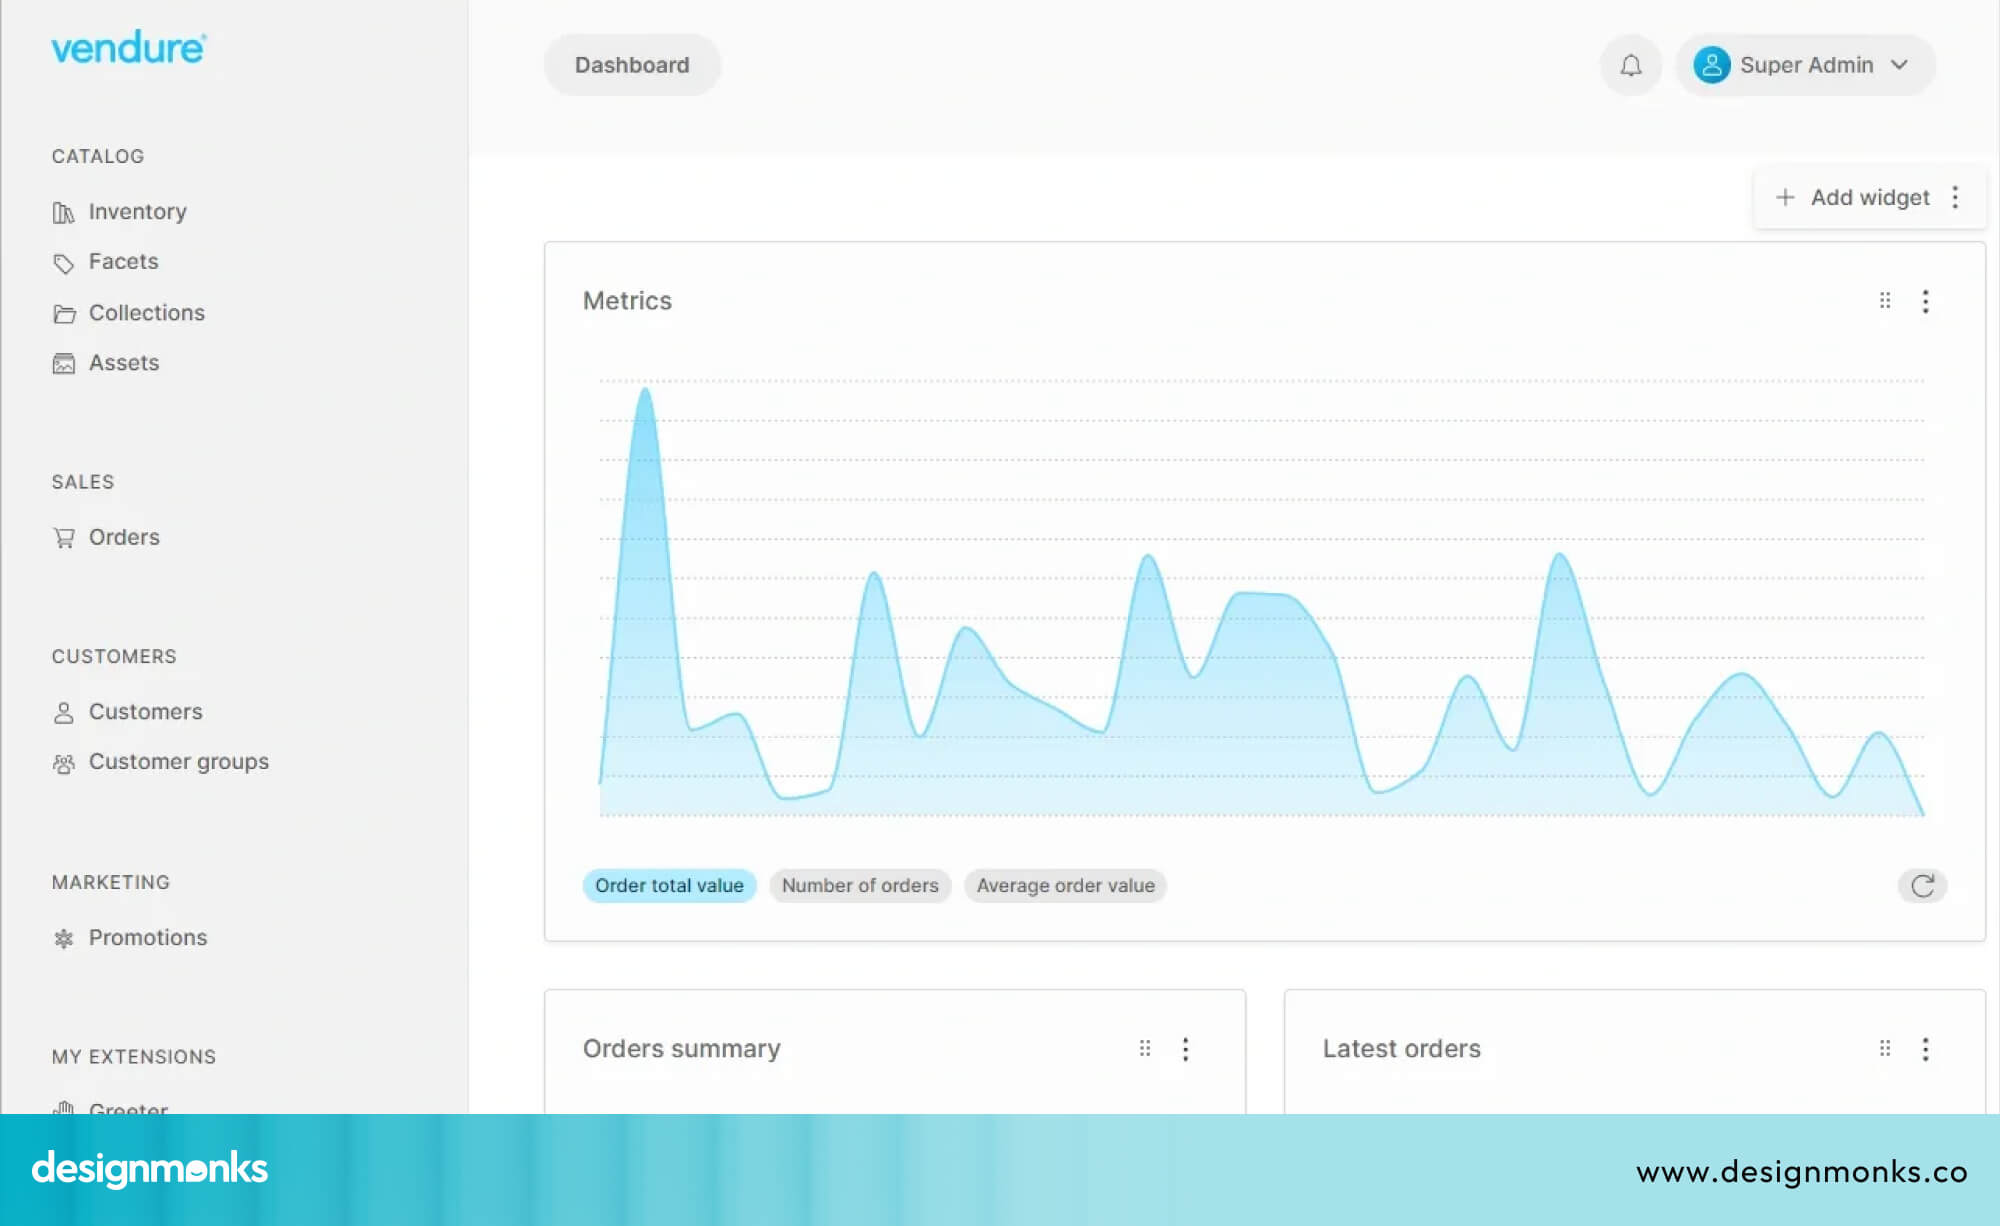
Task: Click the notification bell
Action: tap(1630, 64)
